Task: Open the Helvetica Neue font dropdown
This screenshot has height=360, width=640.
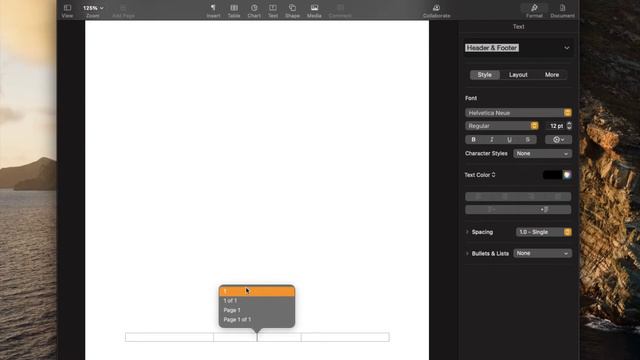Action: click(x=518, y=113)
